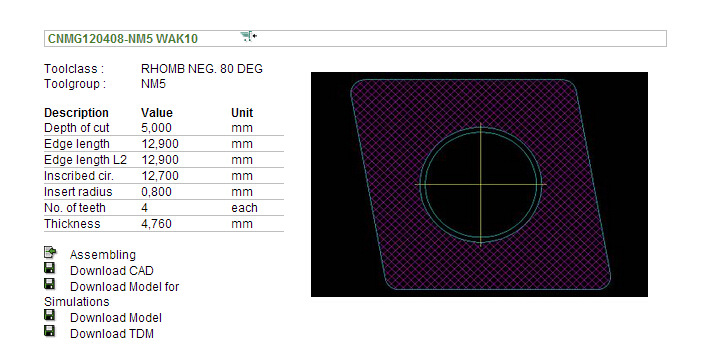
Task: Click the unit 'each' in teeth row
Action: point(244,208)
